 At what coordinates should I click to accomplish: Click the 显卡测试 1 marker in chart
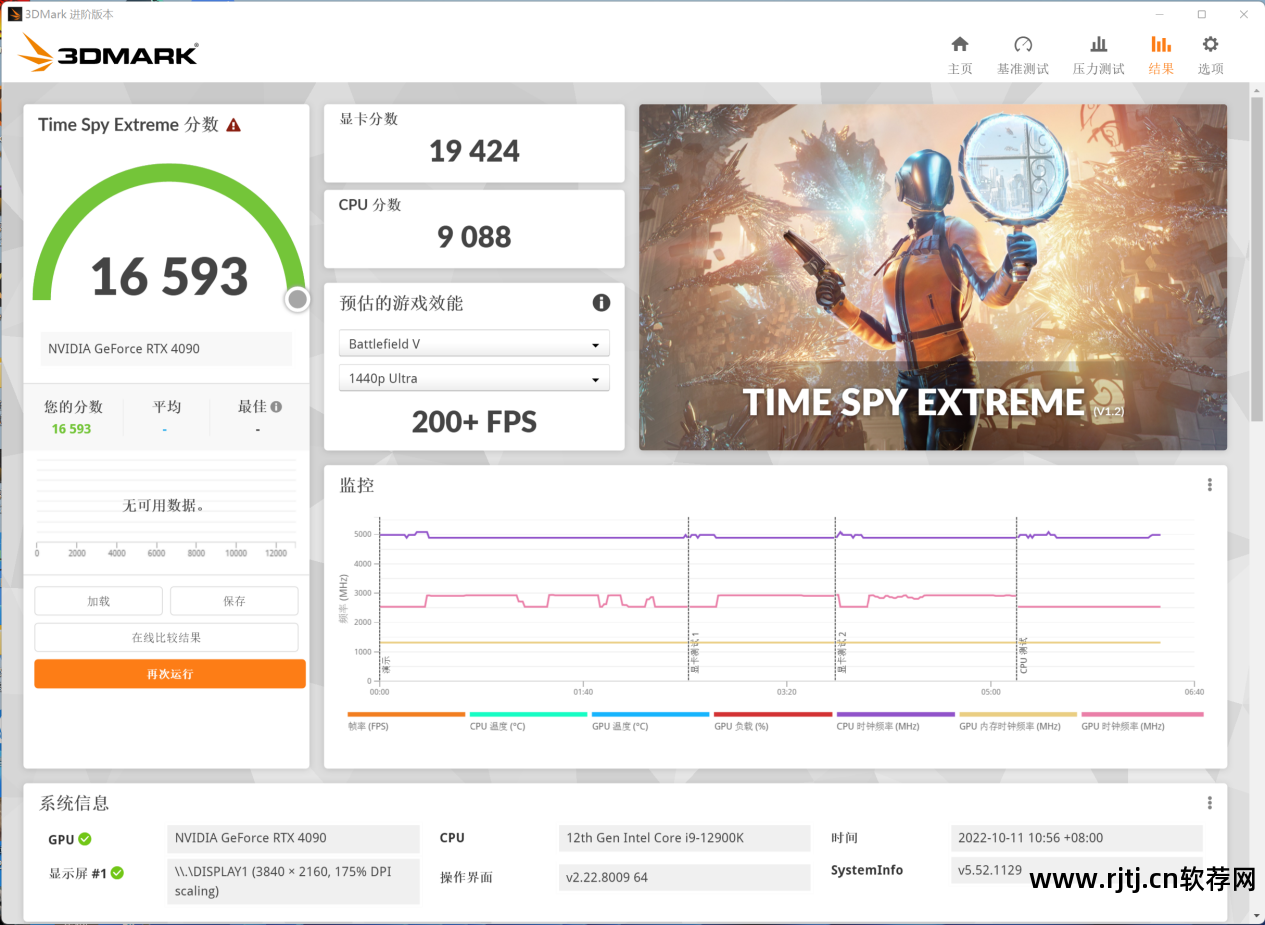[694, 651]
